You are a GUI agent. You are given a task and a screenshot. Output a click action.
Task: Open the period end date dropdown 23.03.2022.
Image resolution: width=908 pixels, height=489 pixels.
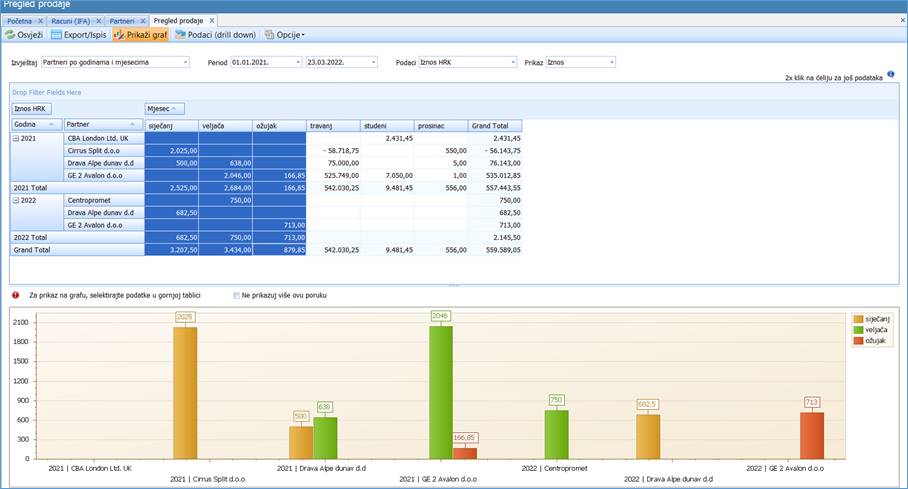point(374,62)
